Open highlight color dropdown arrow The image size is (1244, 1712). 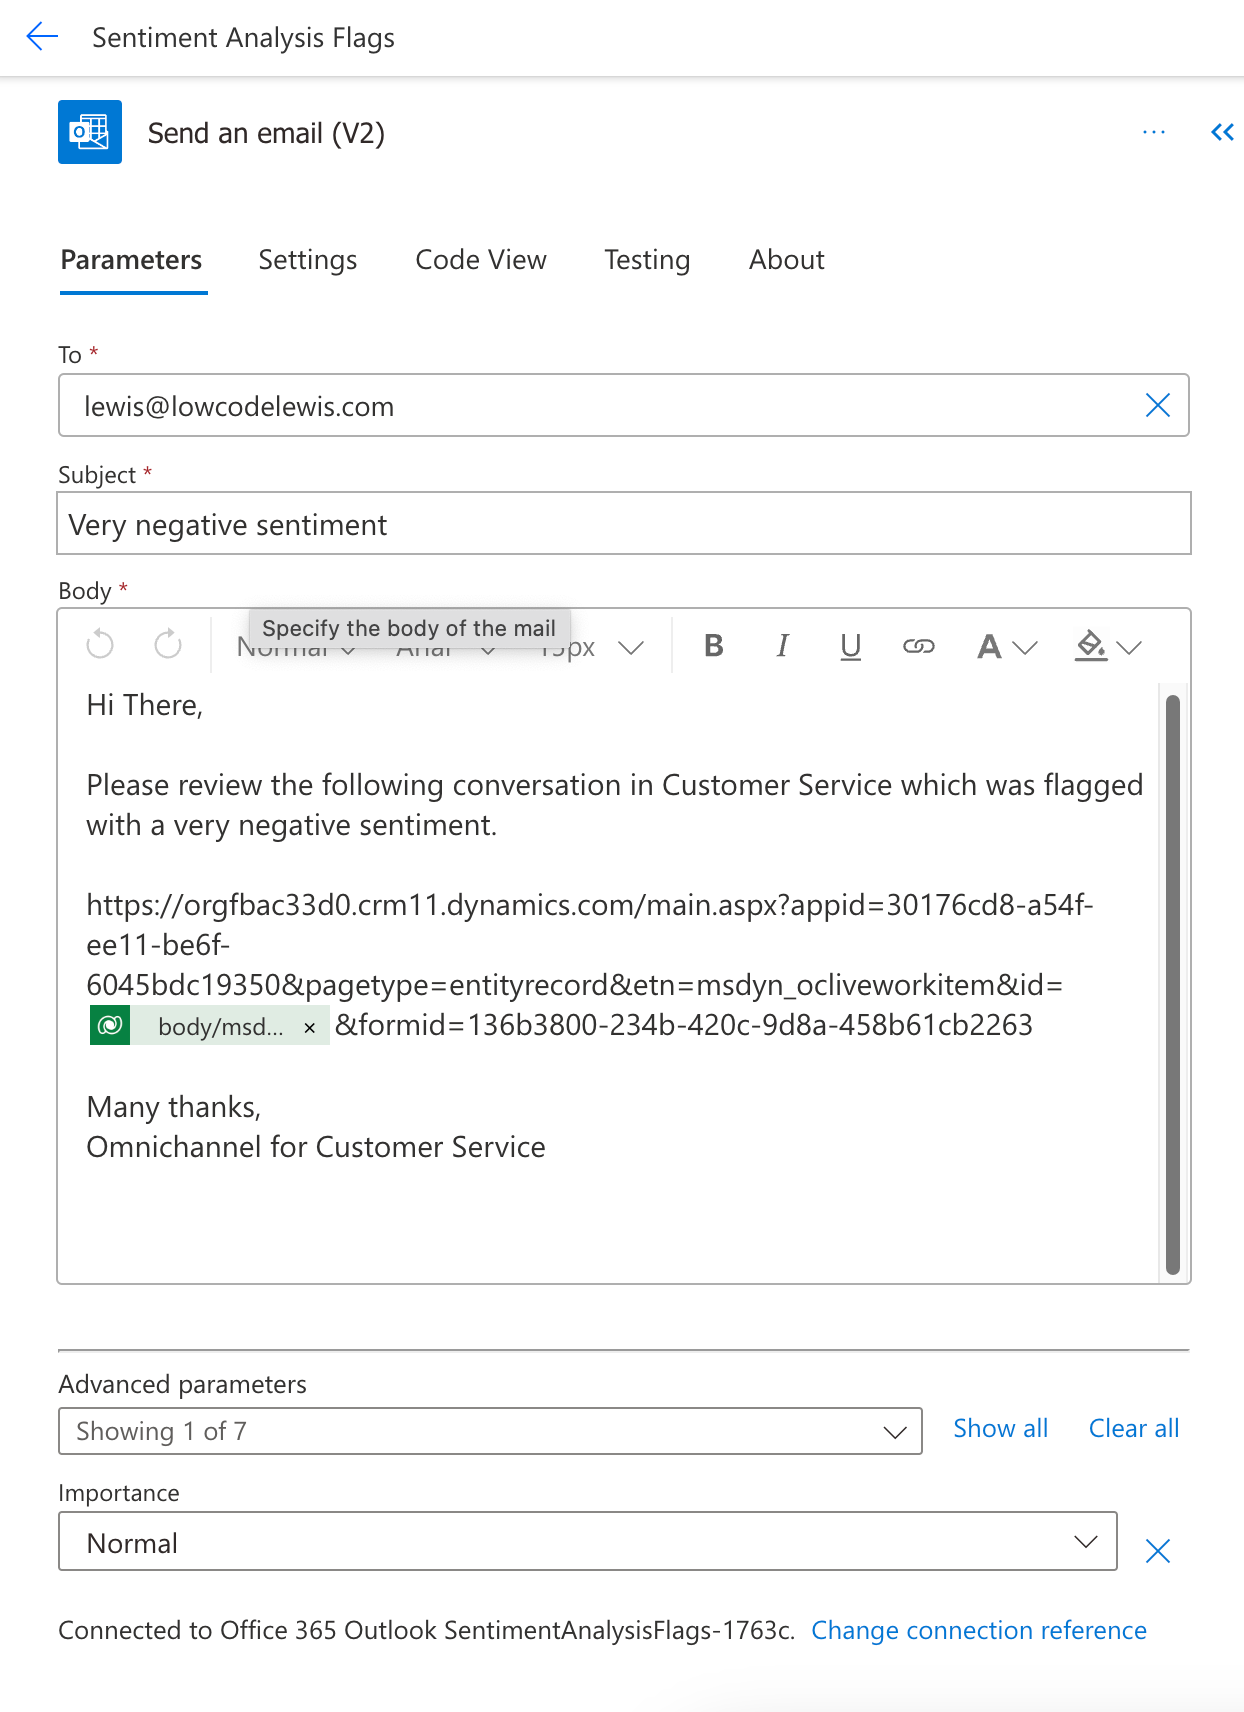[x=1129, y=648]
